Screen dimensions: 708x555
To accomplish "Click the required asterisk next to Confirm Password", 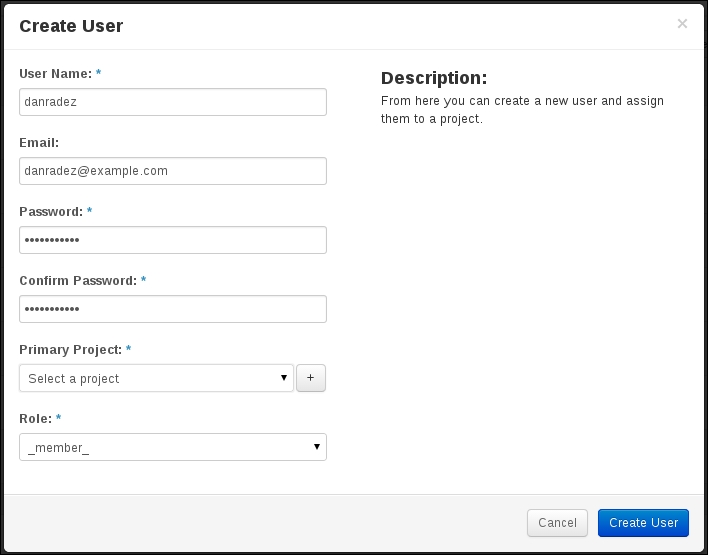I will [144, 280].
